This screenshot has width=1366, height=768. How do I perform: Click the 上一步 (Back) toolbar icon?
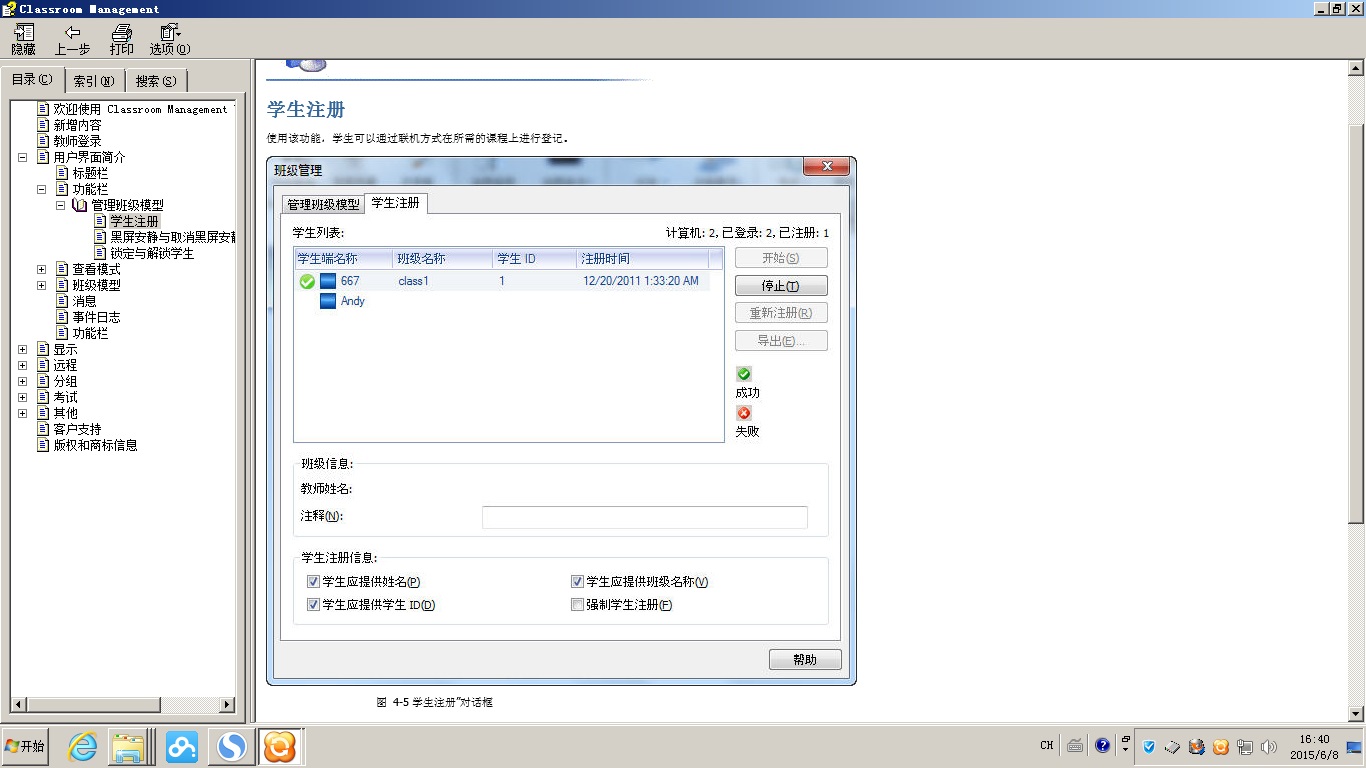(x=72, y=40)
